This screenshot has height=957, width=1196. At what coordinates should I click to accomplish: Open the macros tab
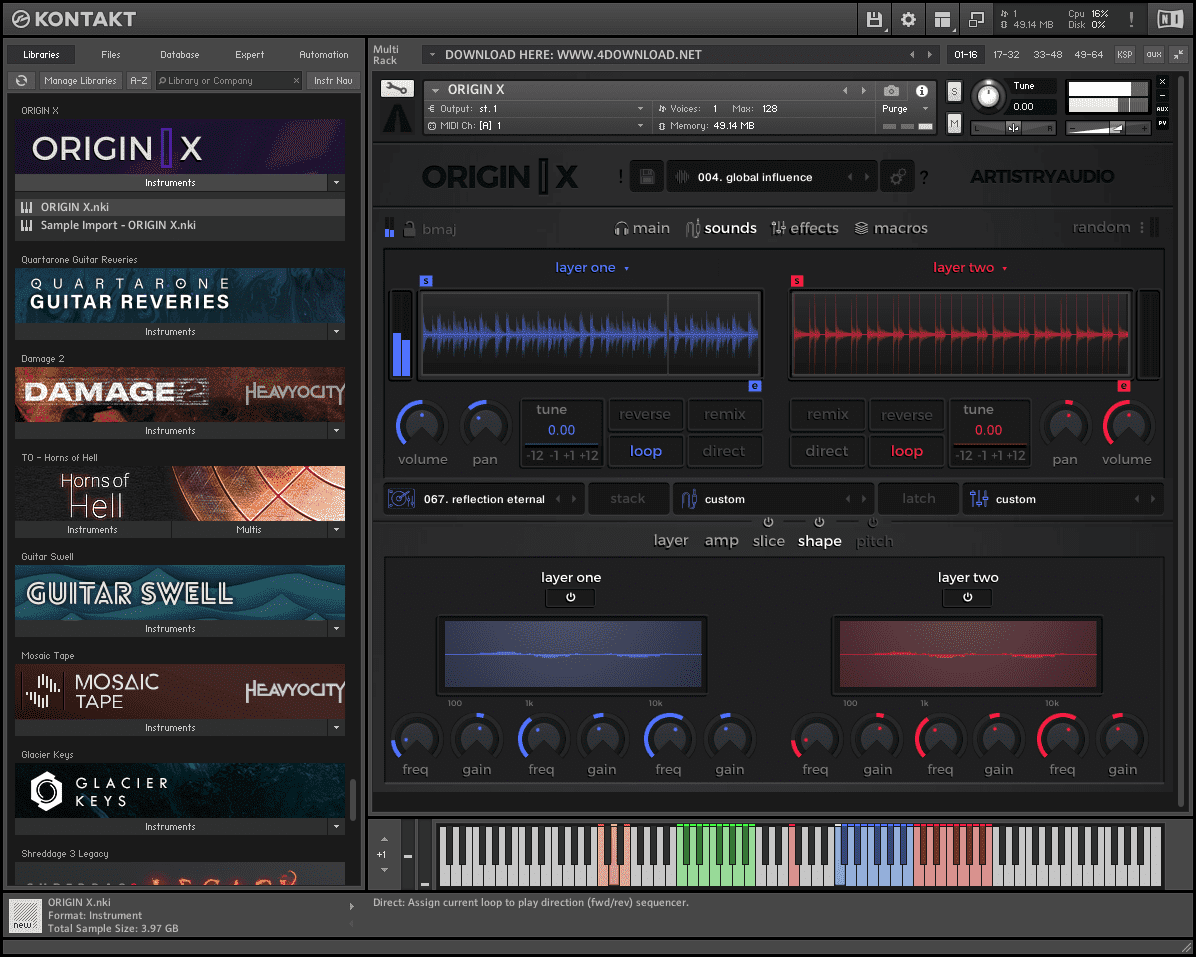tap(891, 228)
